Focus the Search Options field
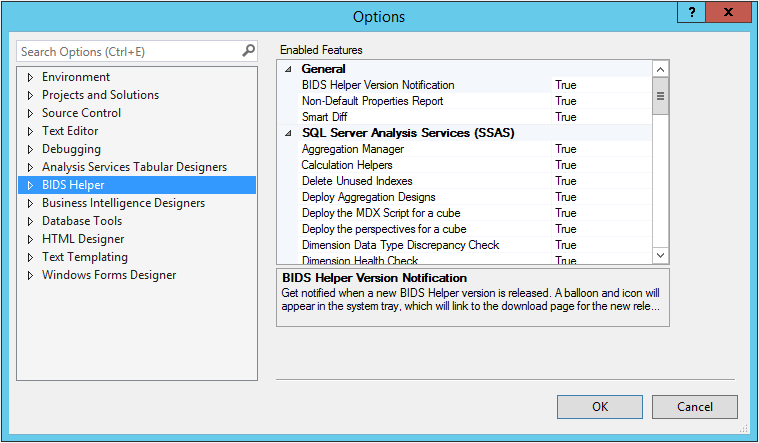The width and height of the screenshot is (759, 443). click(x=137, y=51)
